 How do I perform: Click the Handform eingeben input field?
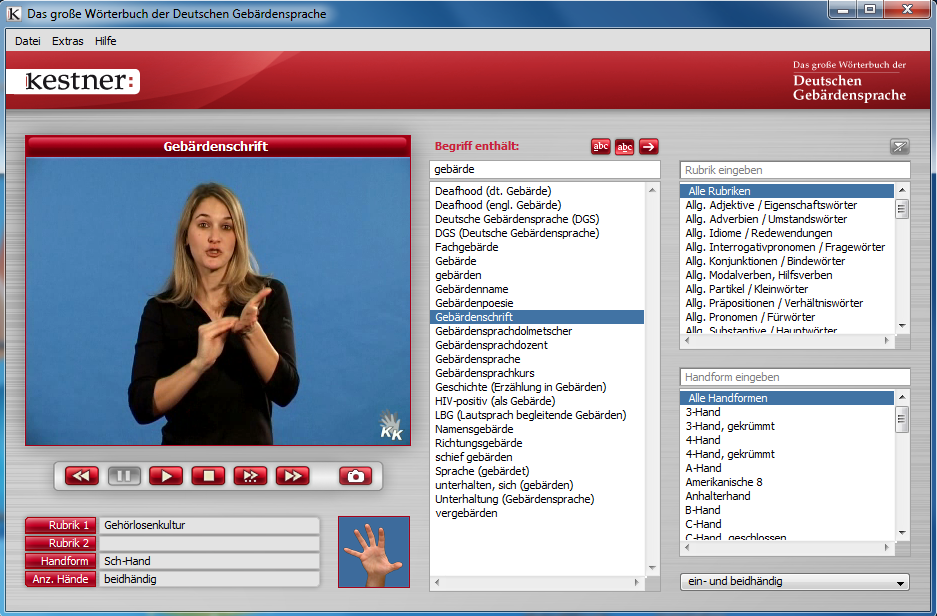(795, 377)
